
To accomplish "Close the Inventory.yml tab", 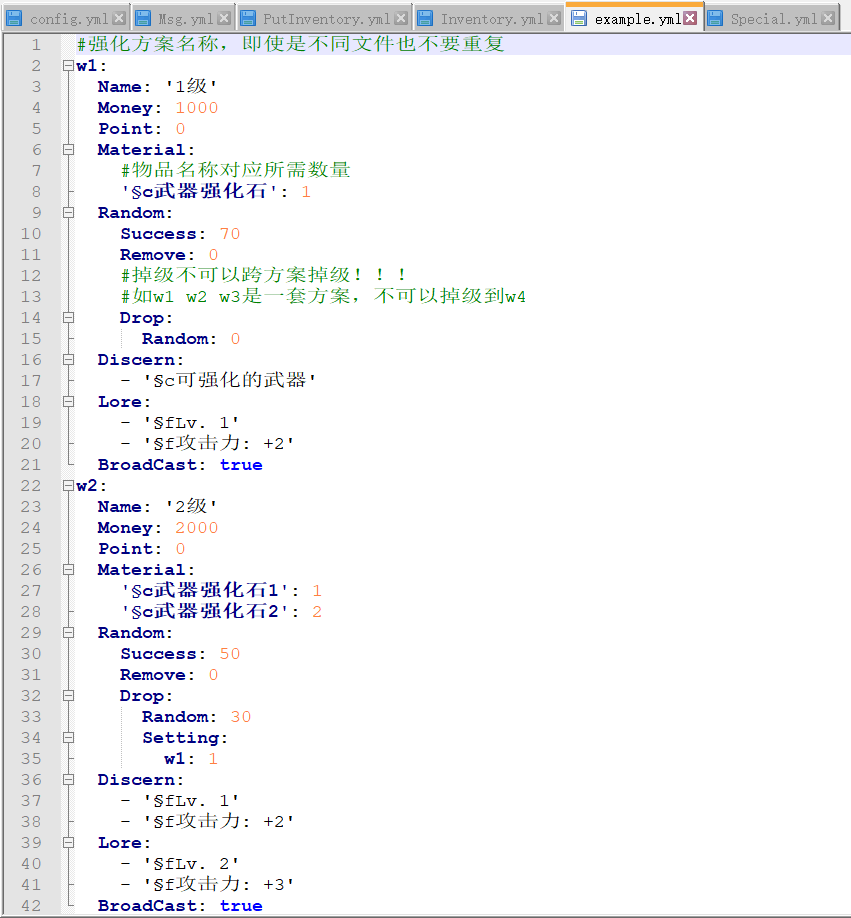I will coord(554,18).
